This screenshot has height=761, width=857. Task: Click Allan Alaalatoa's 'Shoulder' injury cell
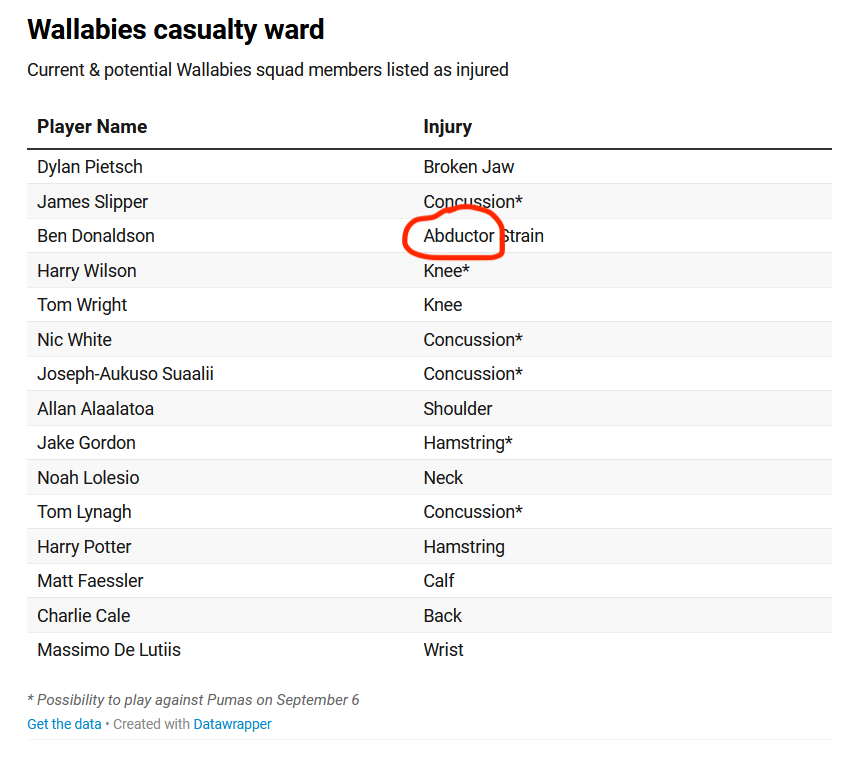458,409
